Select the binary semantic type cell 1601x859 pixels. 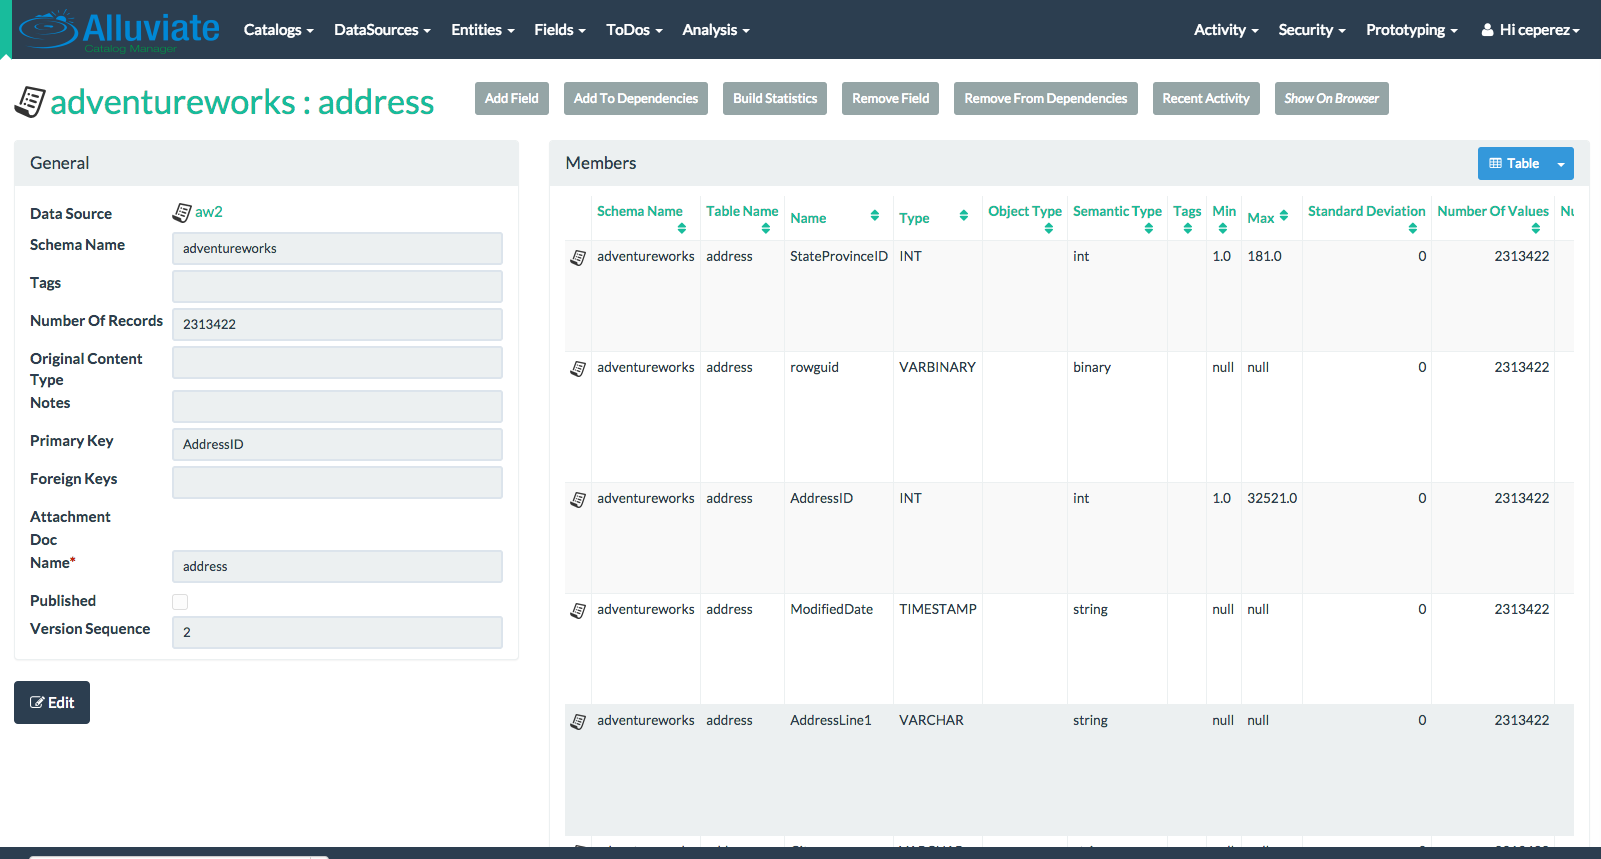[1092, 367]
